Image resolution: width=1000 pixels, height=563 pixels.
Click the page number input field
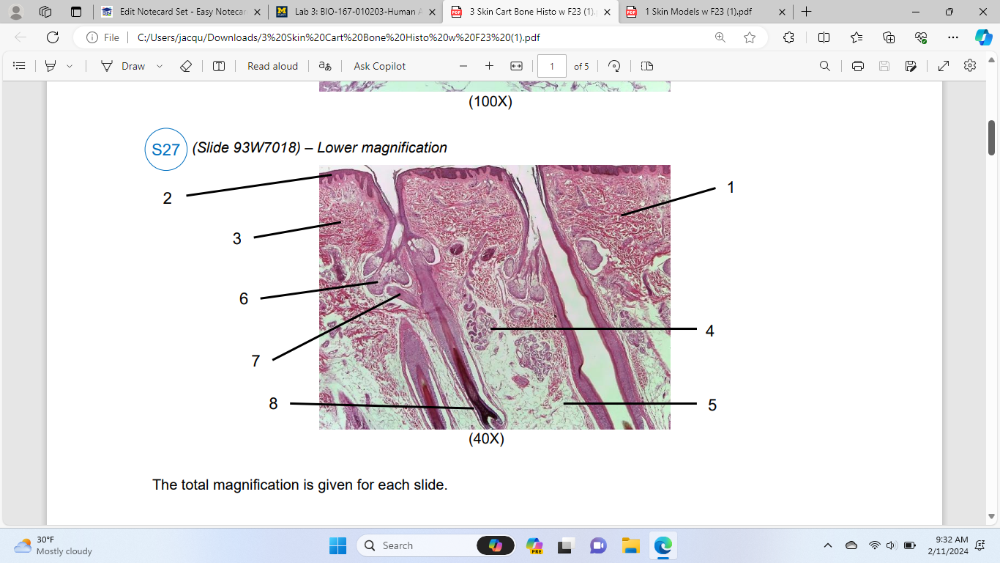[x=551, y=66]
